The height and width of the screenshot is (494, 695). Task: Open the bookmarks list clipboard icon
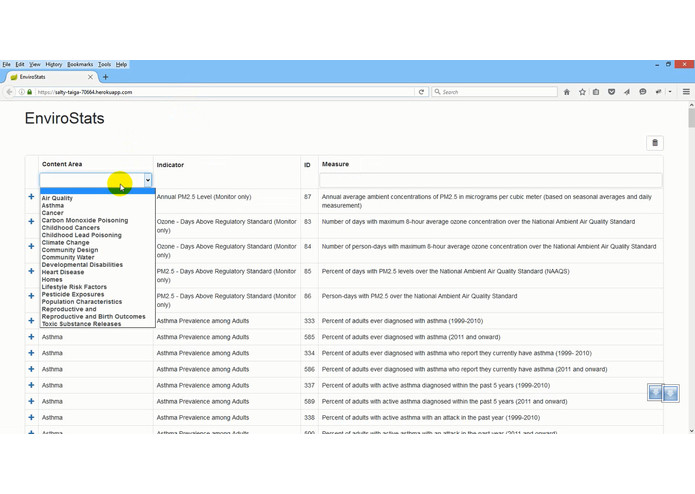pos(596,92)
